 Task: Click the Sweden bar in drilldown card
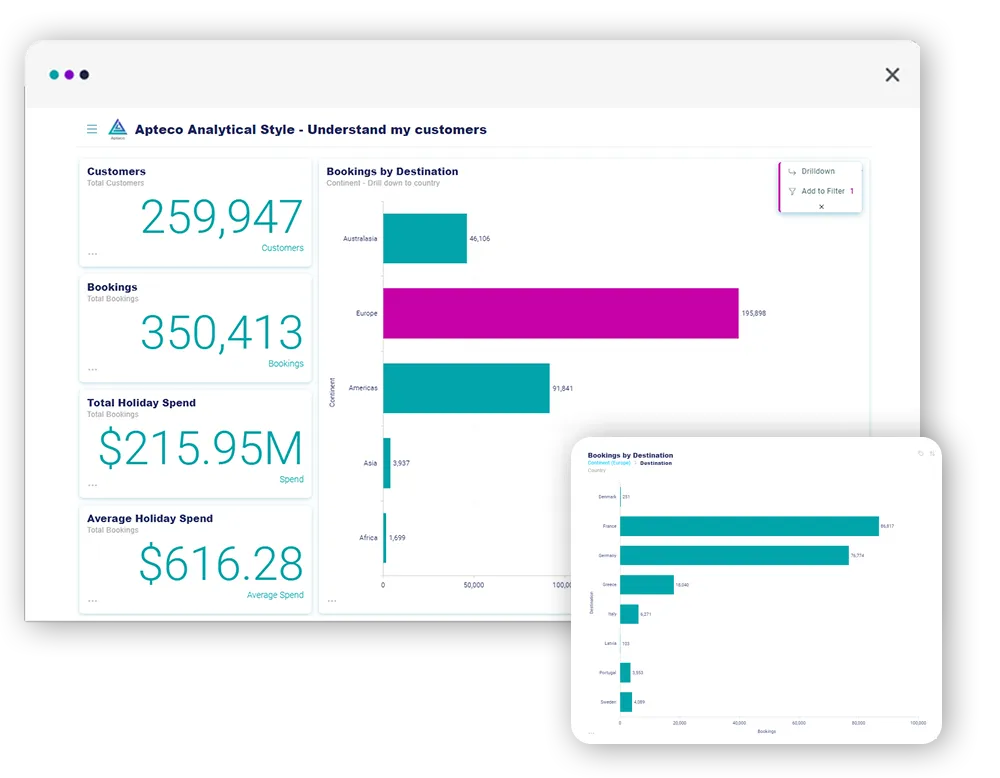pos(626,702)
